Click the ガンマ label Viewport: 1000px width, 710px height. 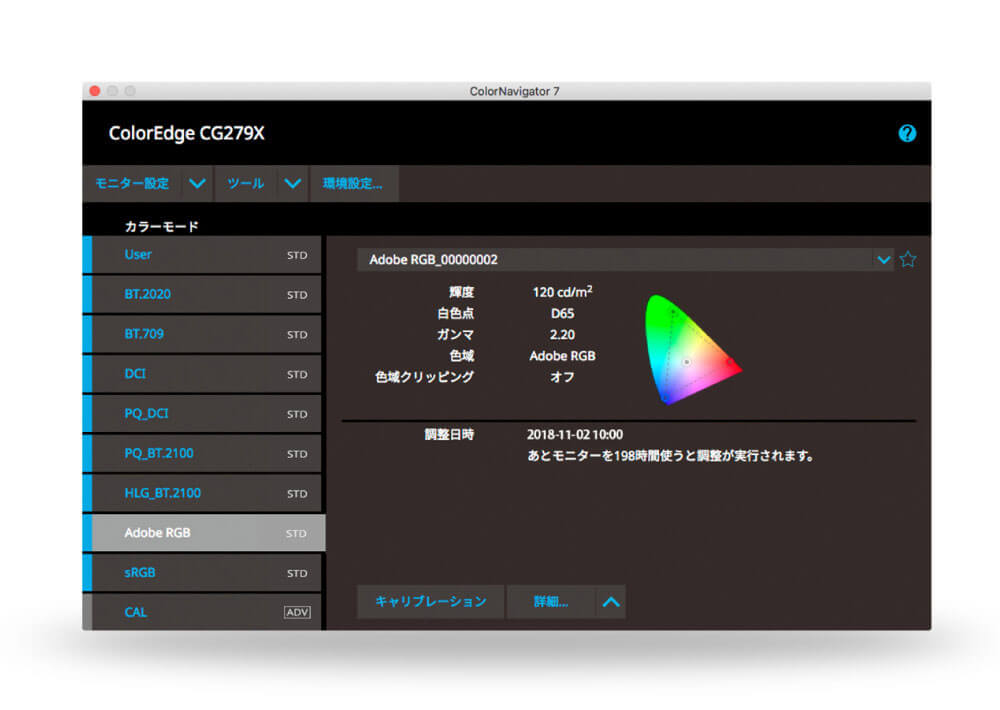coord(455,334)
